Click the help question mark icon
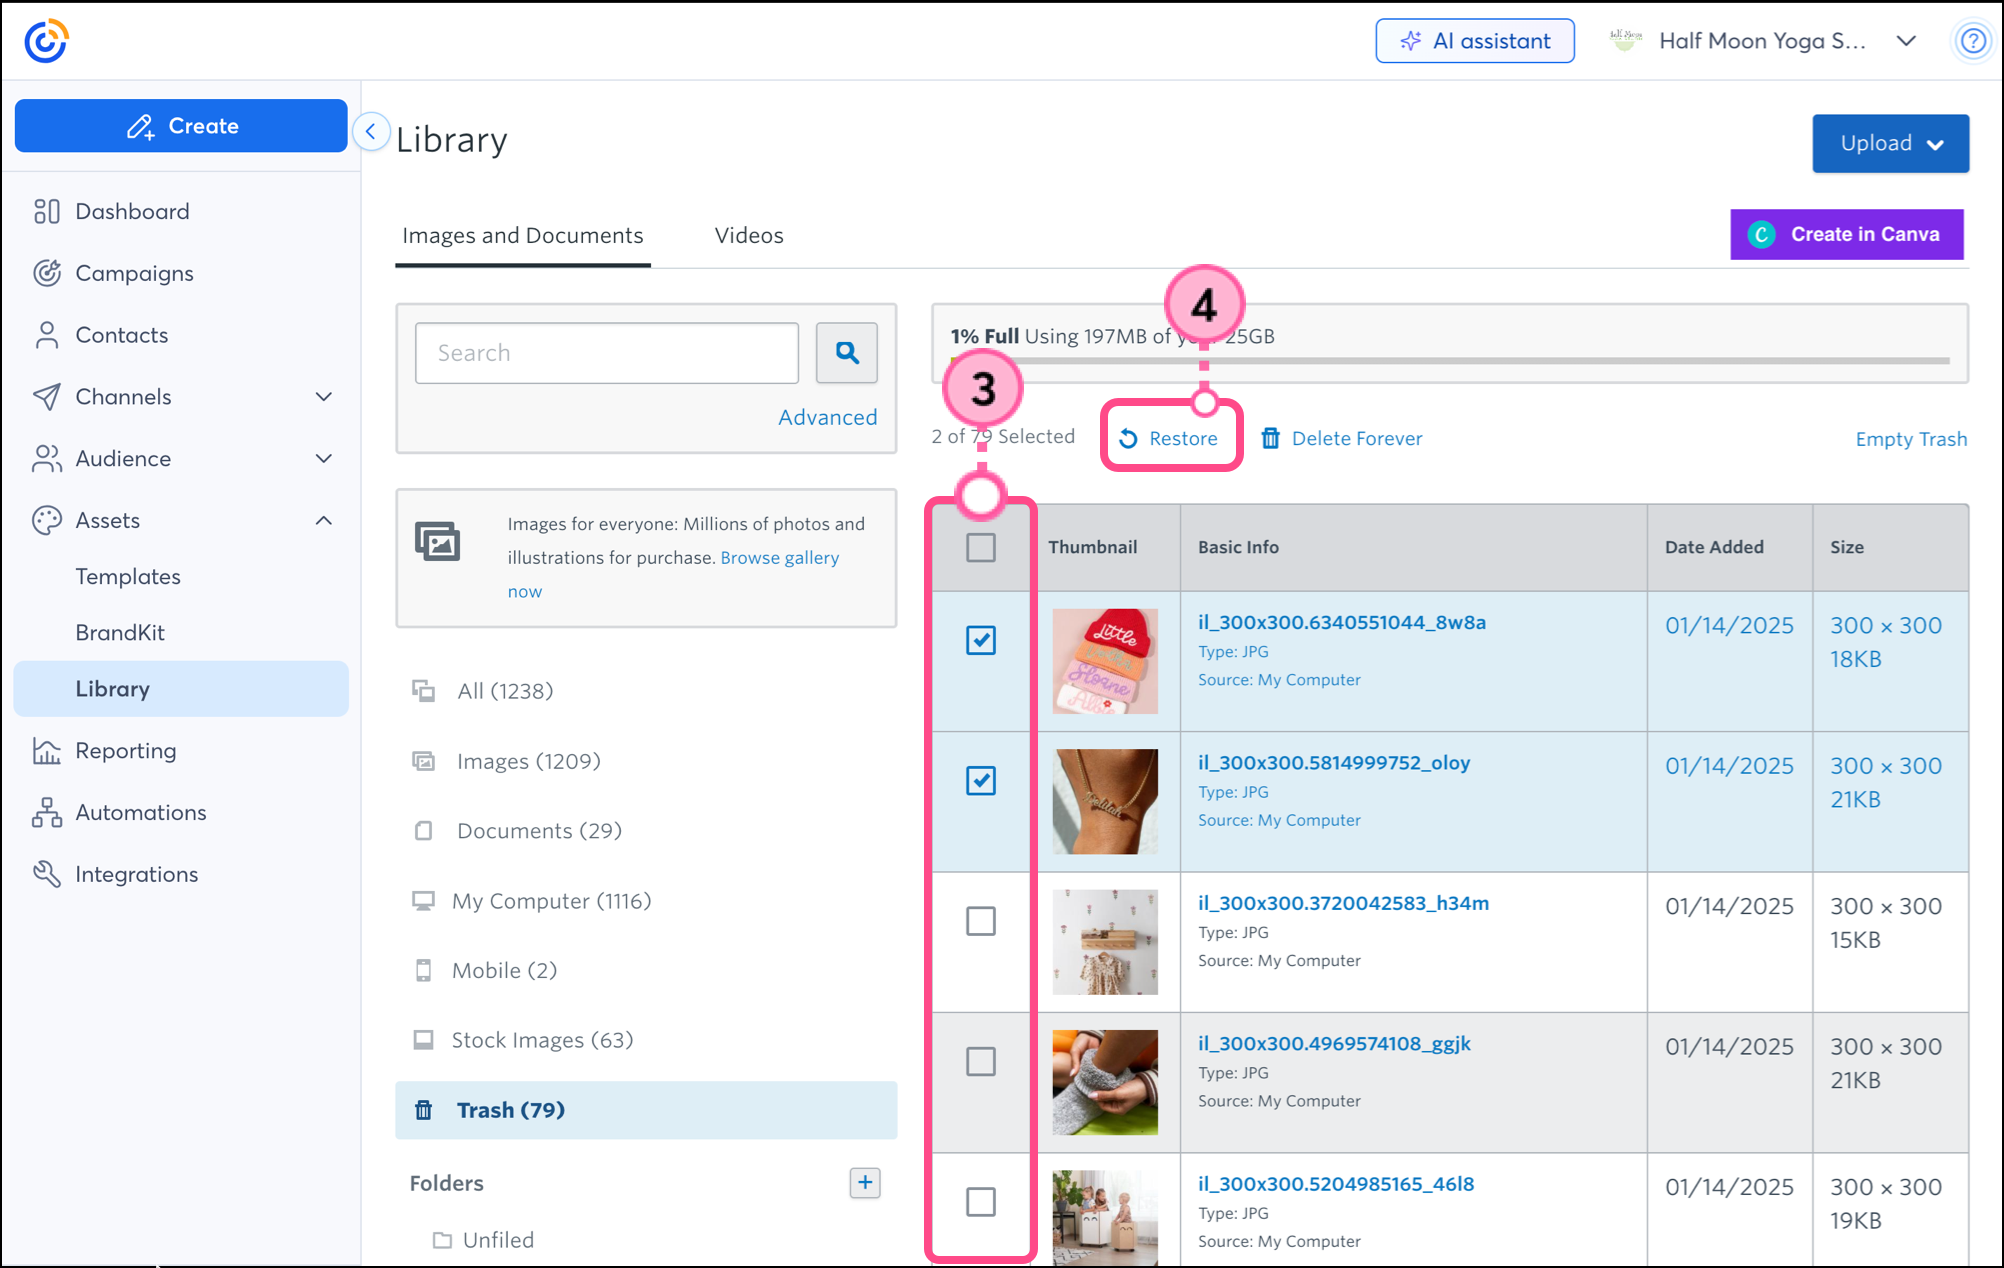This screenshot has height=1268, width=2004. tap(1972, 41)
